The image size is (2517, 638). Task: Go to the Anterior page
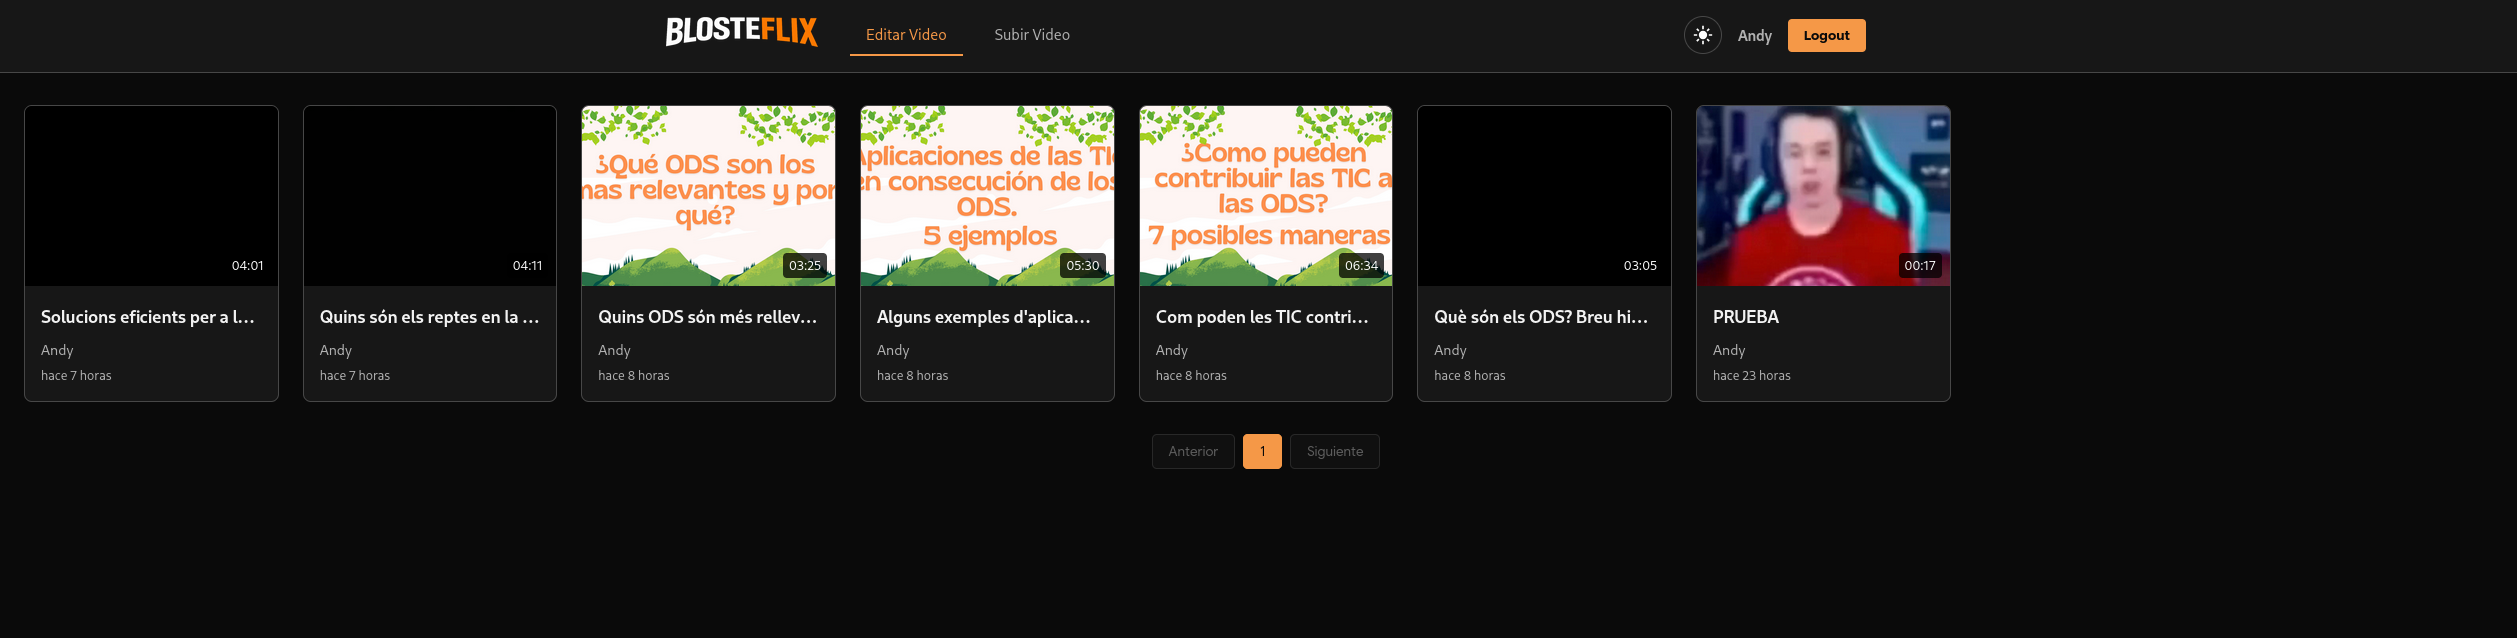(x=1192, y=451)
